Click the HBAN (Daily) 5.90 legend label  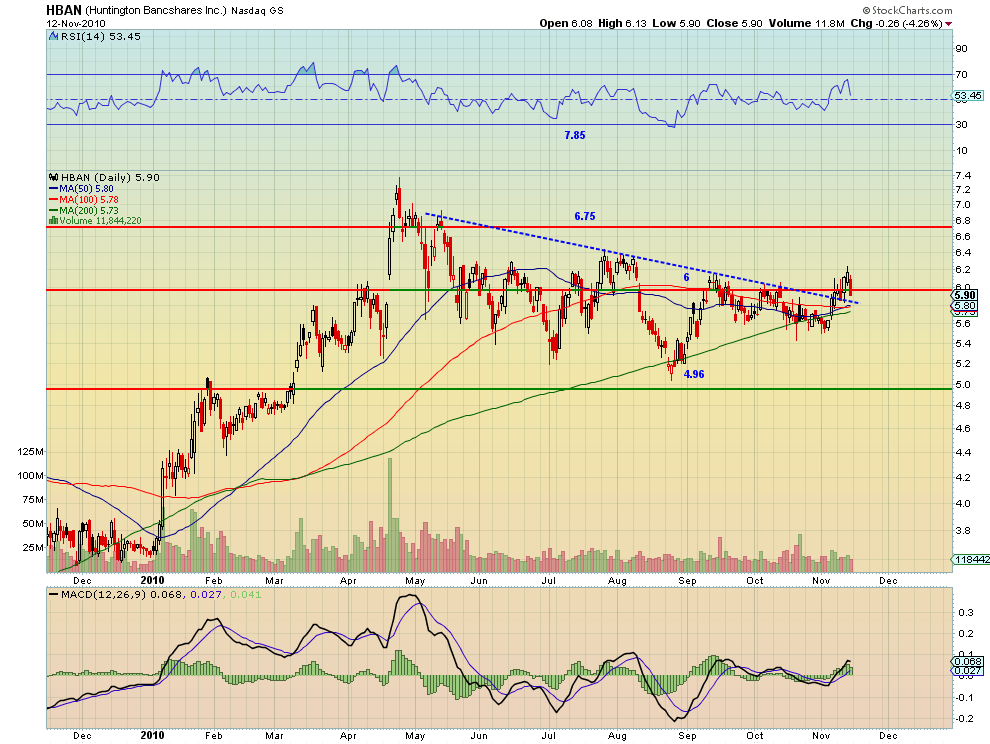[x=110, y=177]
